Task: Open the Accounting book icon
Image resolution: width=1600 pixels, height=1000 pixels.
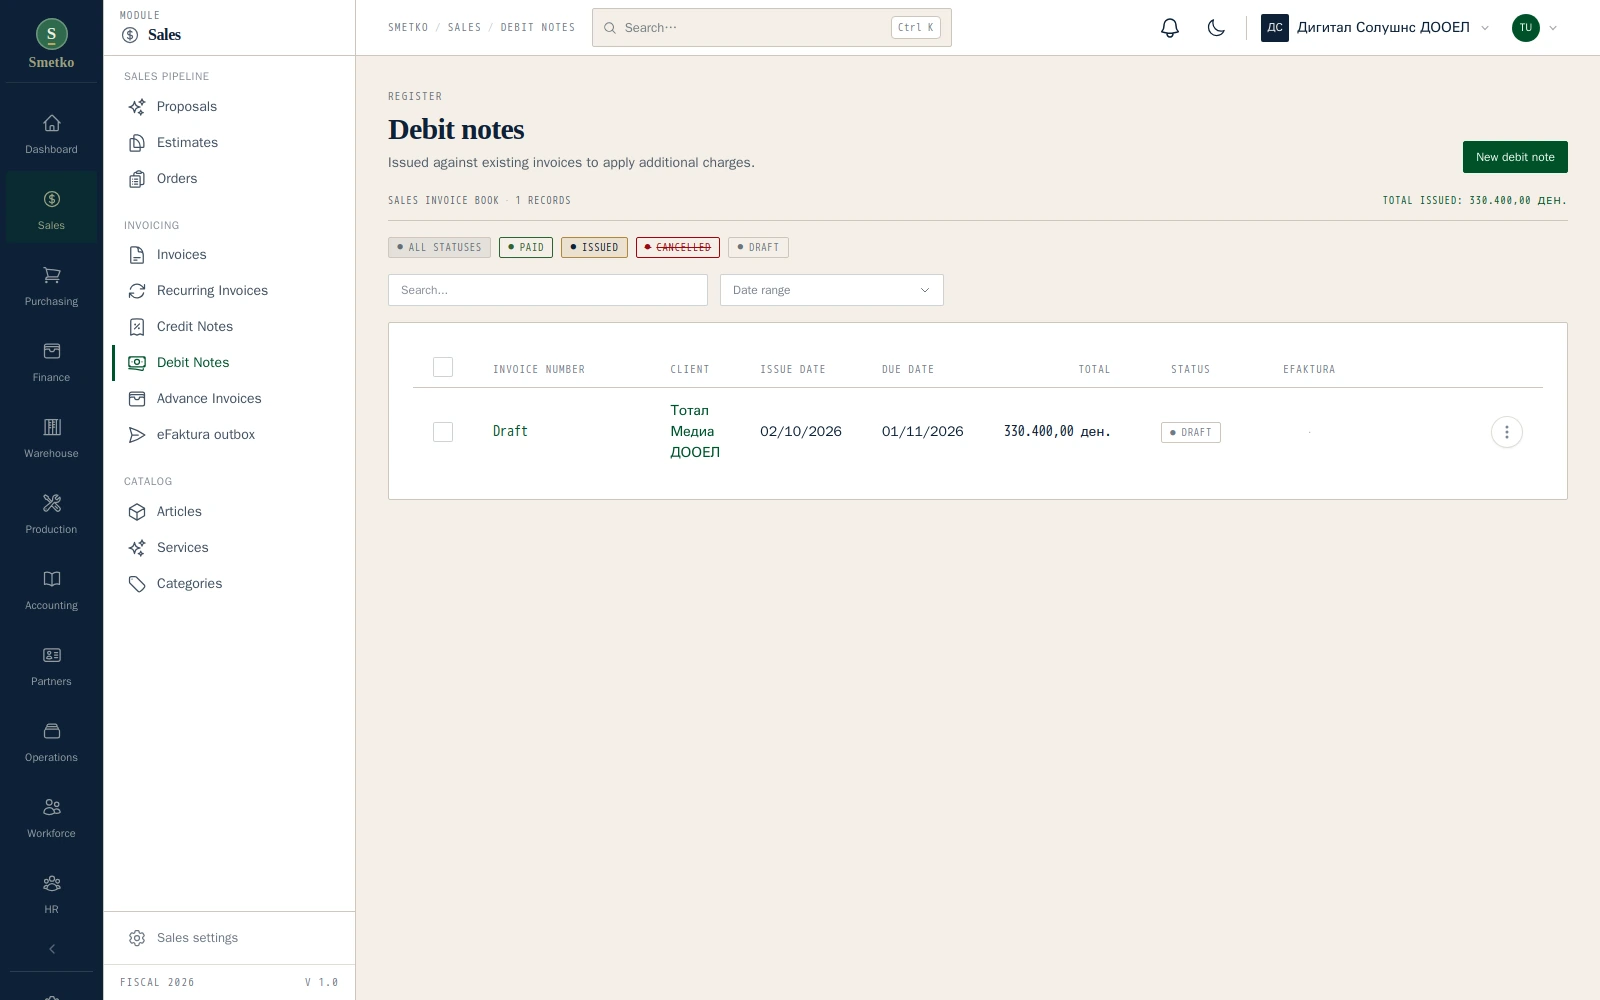Action: click(51, 579)
